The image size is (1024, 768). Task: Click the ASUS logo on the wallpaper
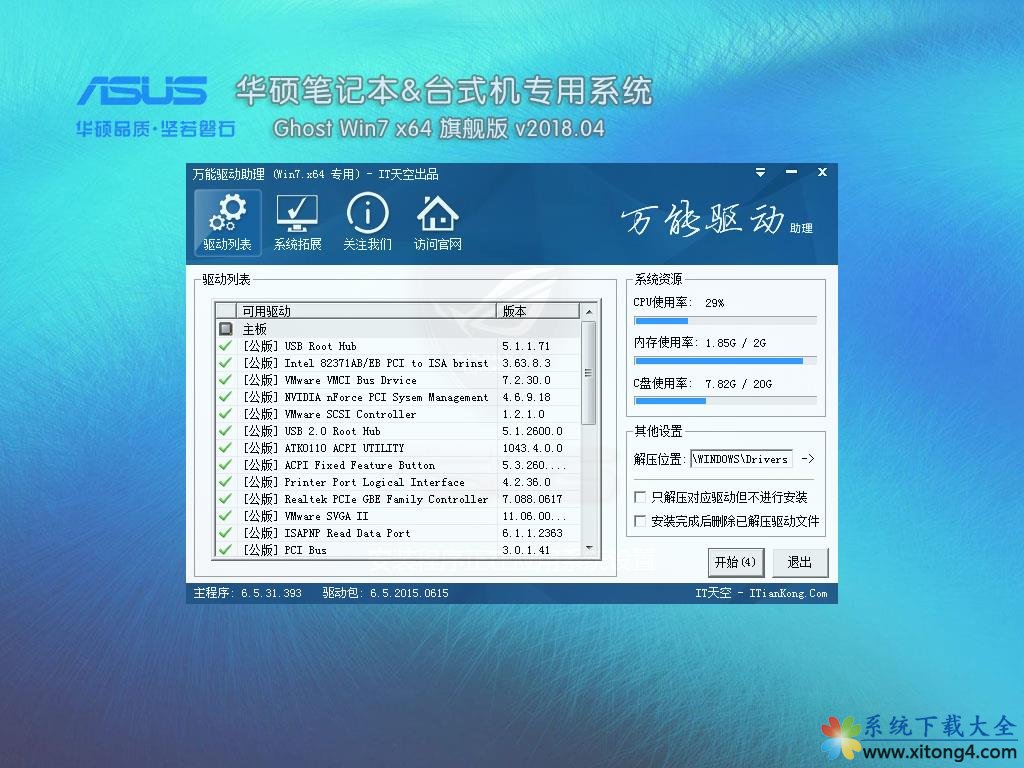(142, 90)
